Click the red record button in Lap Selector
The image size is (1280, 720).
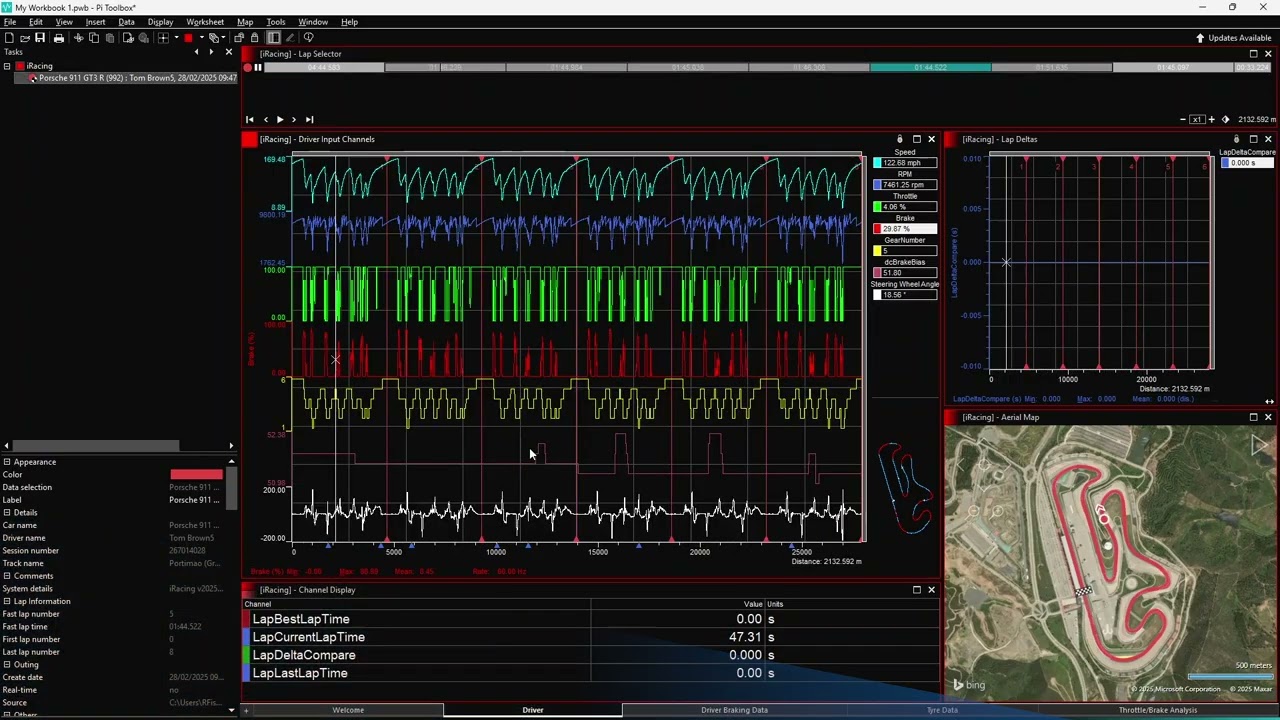pos(247,68)
